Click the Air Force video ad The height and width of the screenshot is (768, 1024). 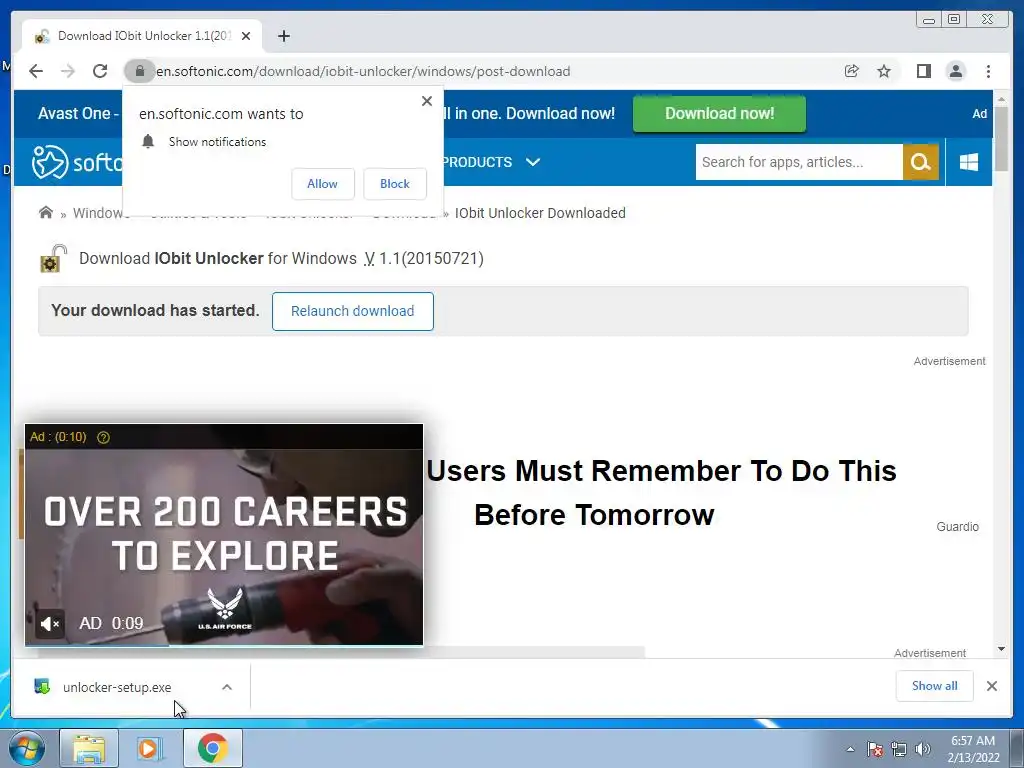click(224, 534)
